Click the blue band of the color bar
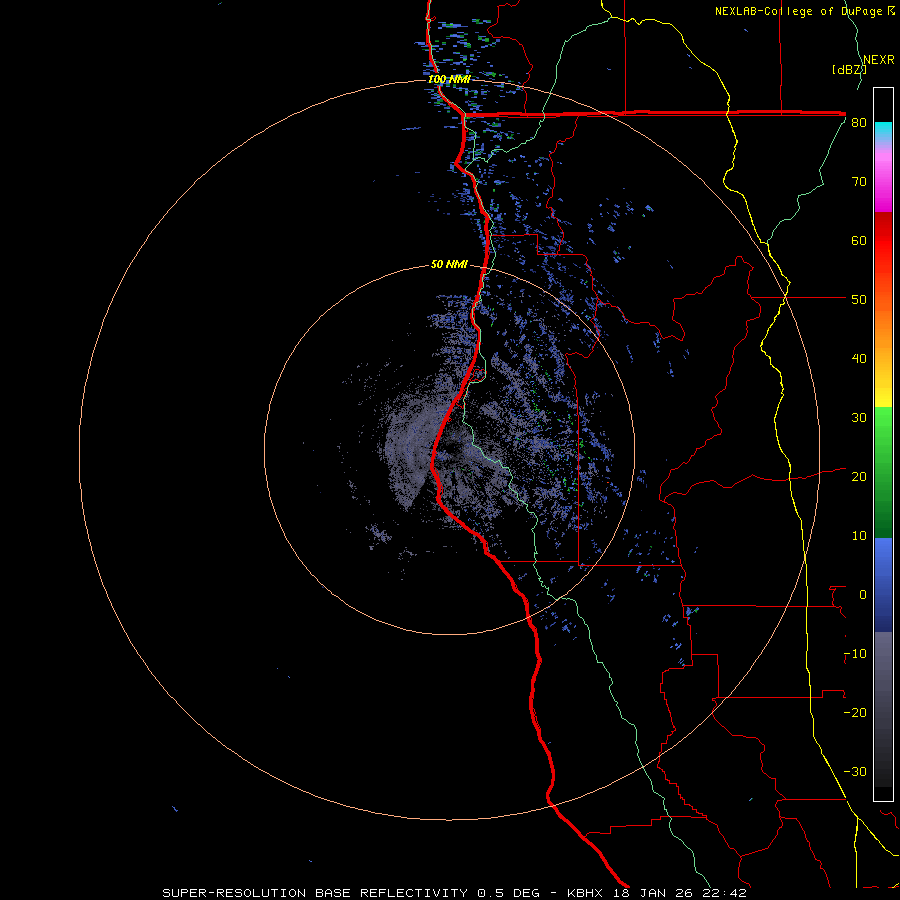The image size is (900, 900). coord(883,585)
